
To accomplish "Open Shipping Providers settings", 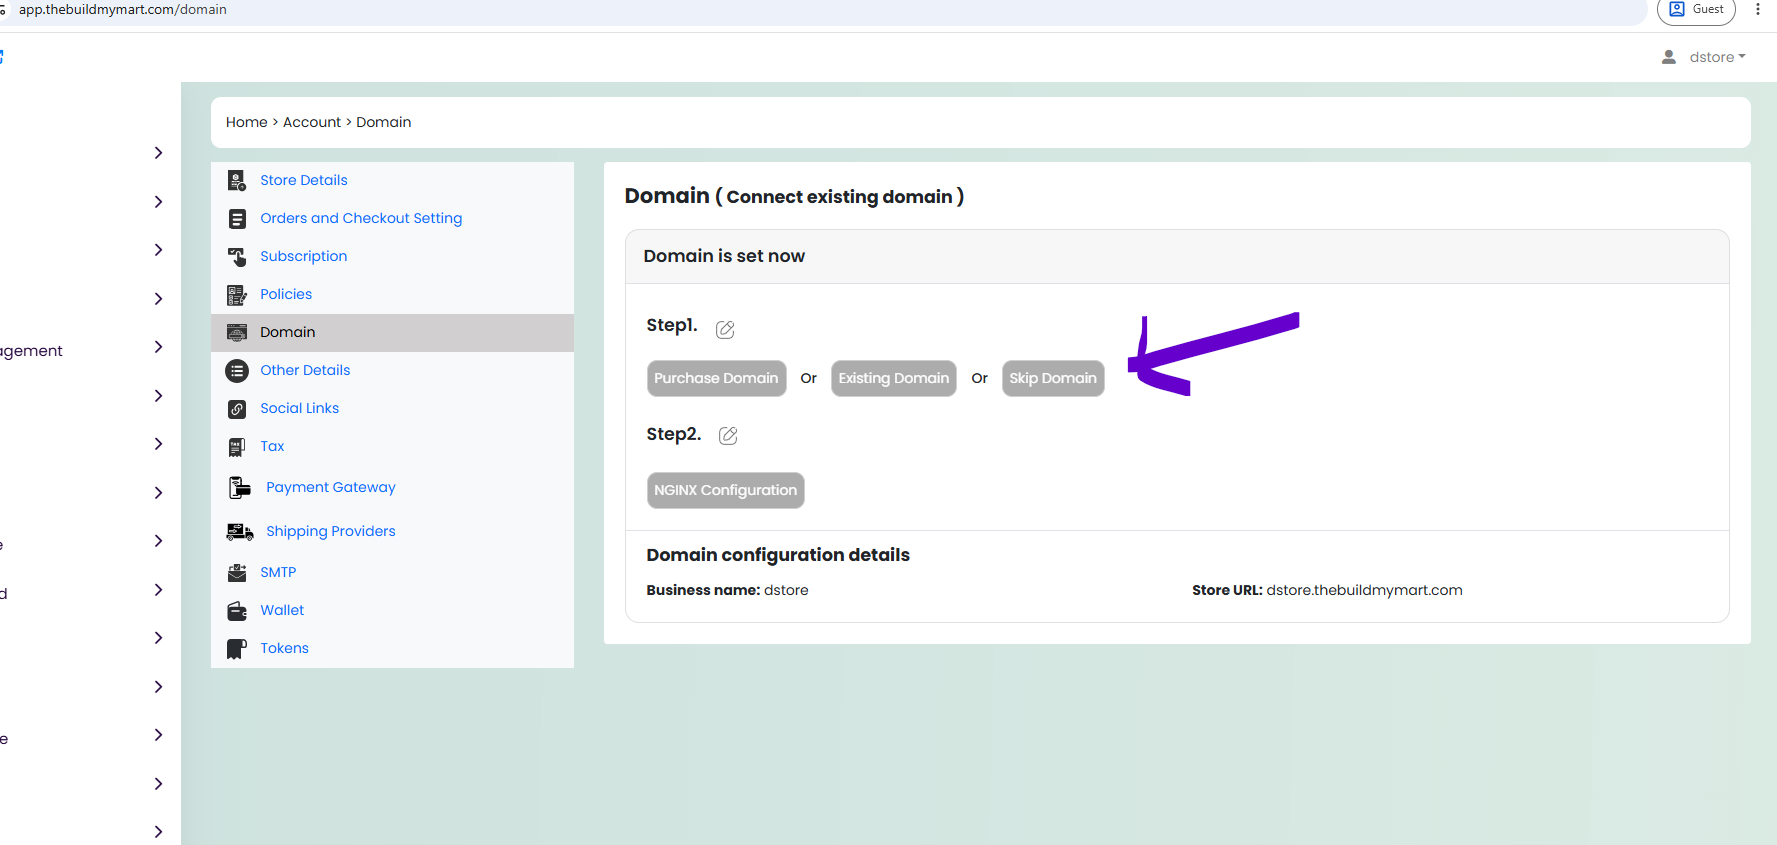I will coord(331,531).
